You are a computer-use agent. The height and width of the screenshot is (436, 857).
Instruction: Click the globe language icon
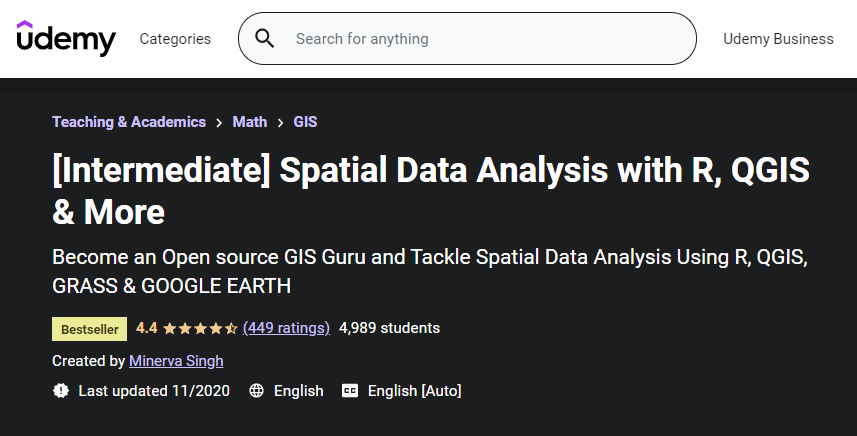pyautogui.click(x=256, y=391)
